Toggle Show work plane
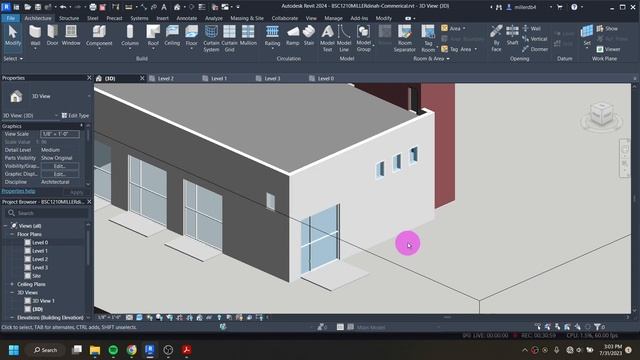 pyautogui.click(x=607, y=29)
